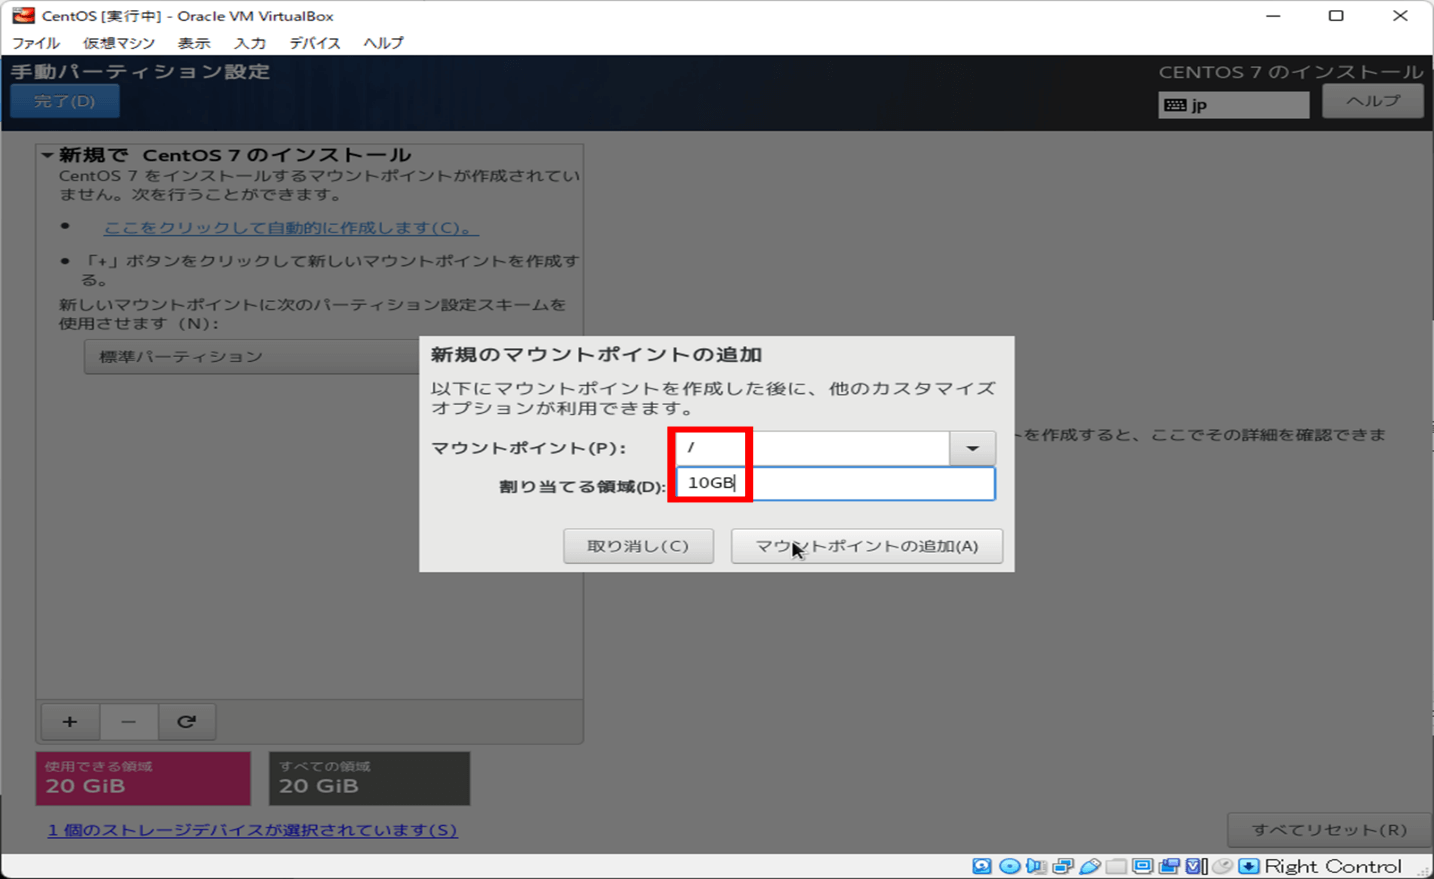Click 取り消し(C) to cancel the dialog
The image size is (1434, 879).
click(638, 546)
